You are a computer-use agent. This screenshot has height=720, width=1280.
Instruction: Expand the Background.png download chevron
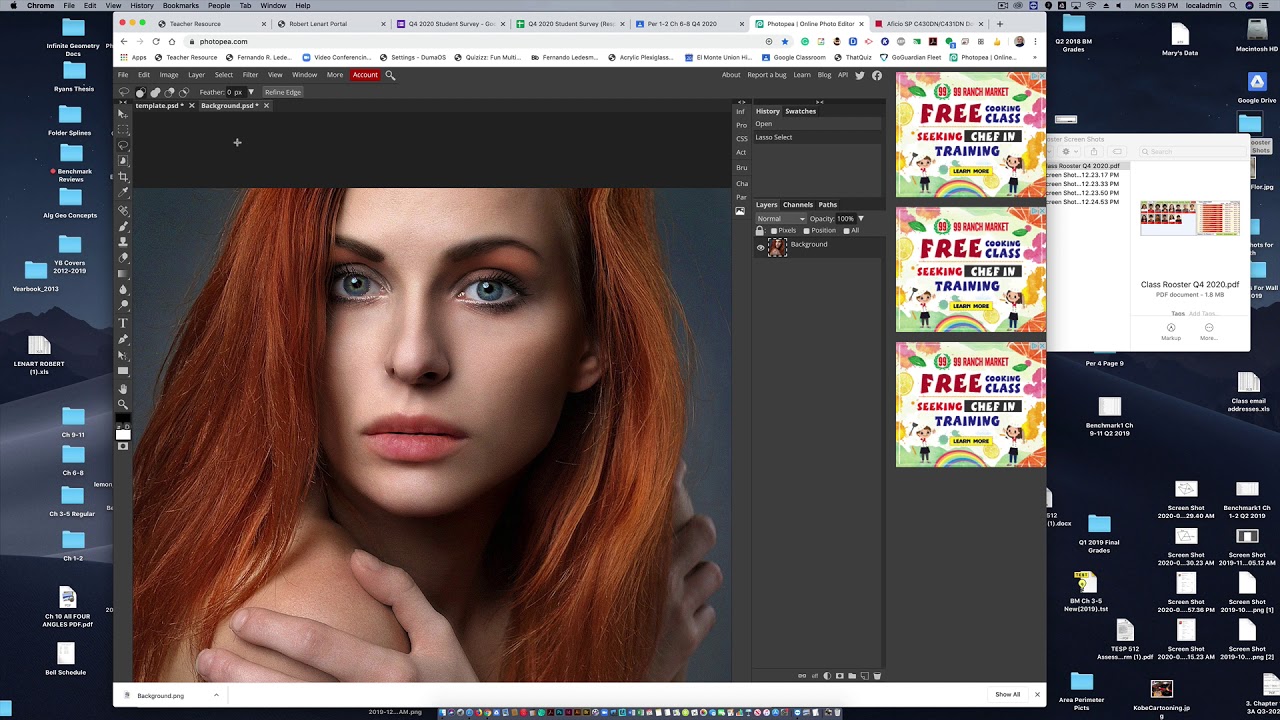[216, 695]
